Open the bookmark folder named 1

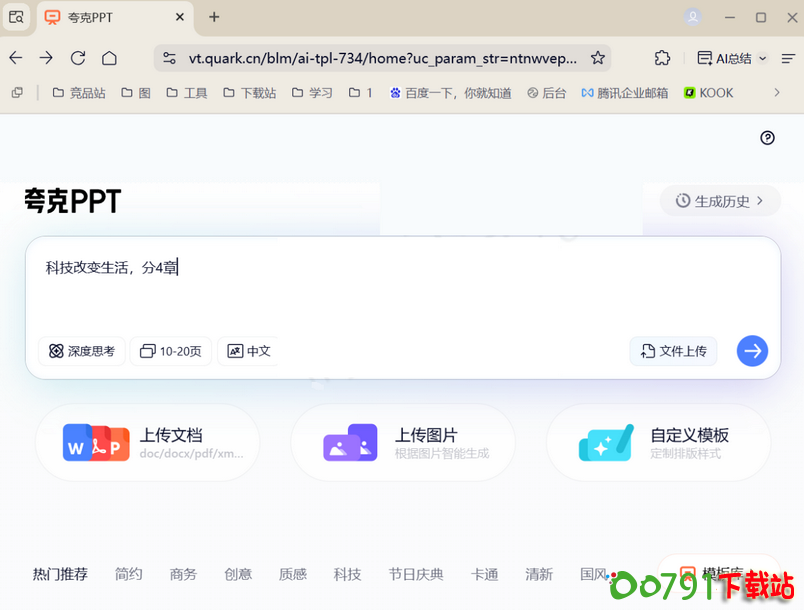(x=360, y=93)
